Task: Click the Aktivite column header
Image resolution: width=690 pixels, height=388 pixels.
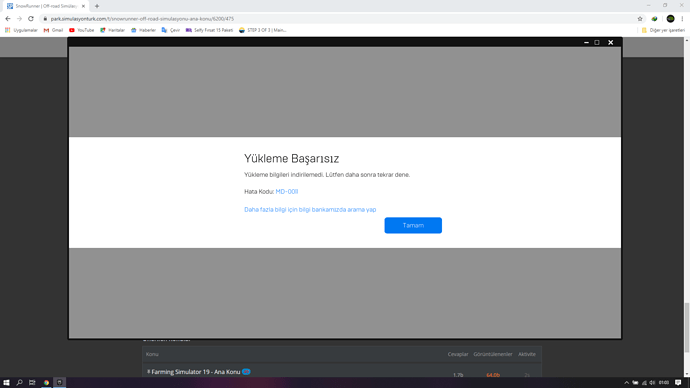Action: click(527, 354)
